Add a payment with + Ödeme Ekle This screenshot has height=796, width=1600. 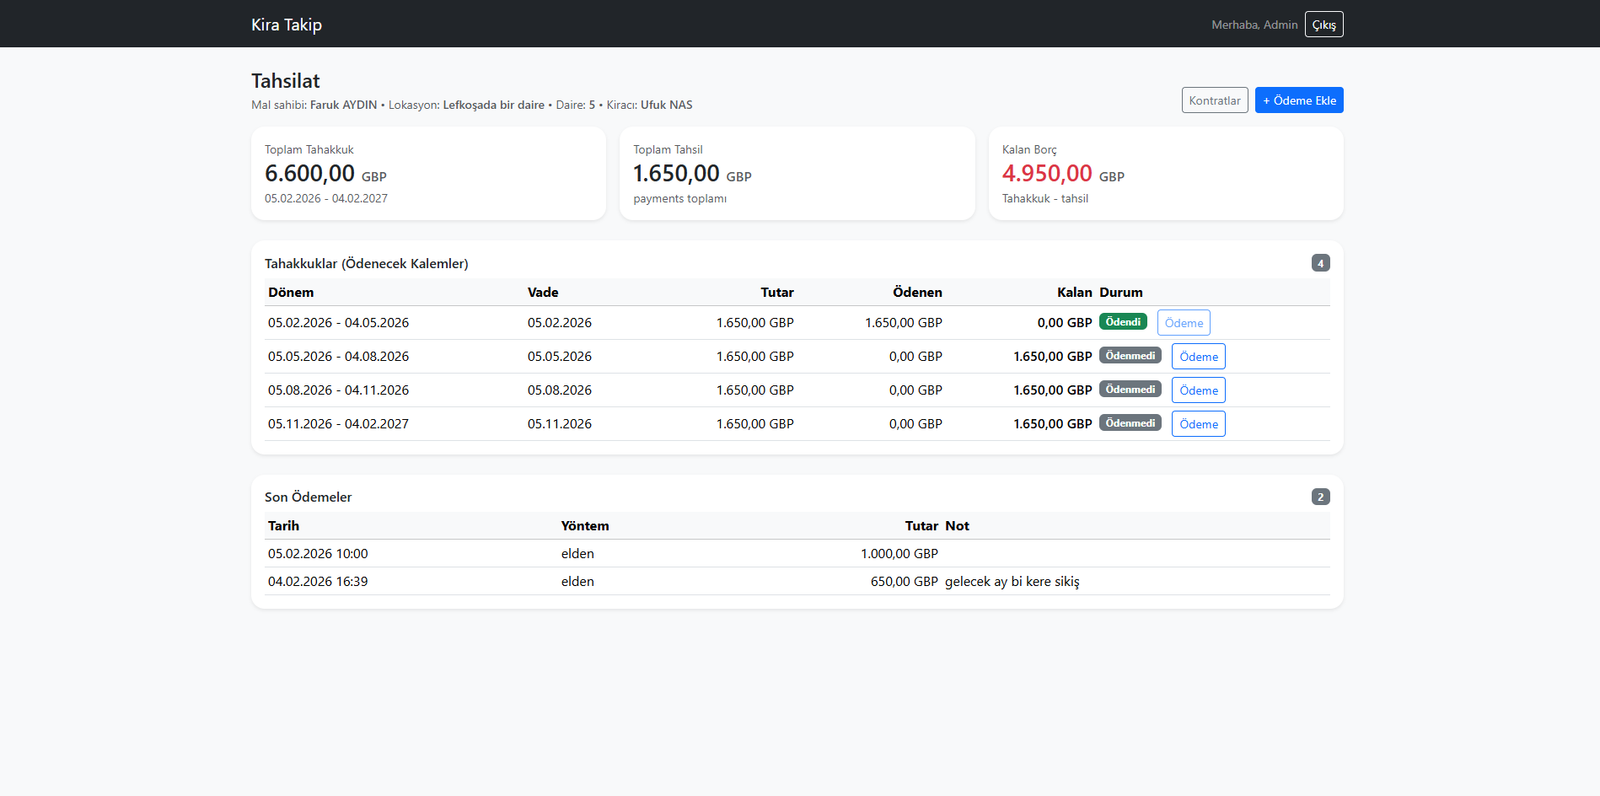tap(1298, 101)
